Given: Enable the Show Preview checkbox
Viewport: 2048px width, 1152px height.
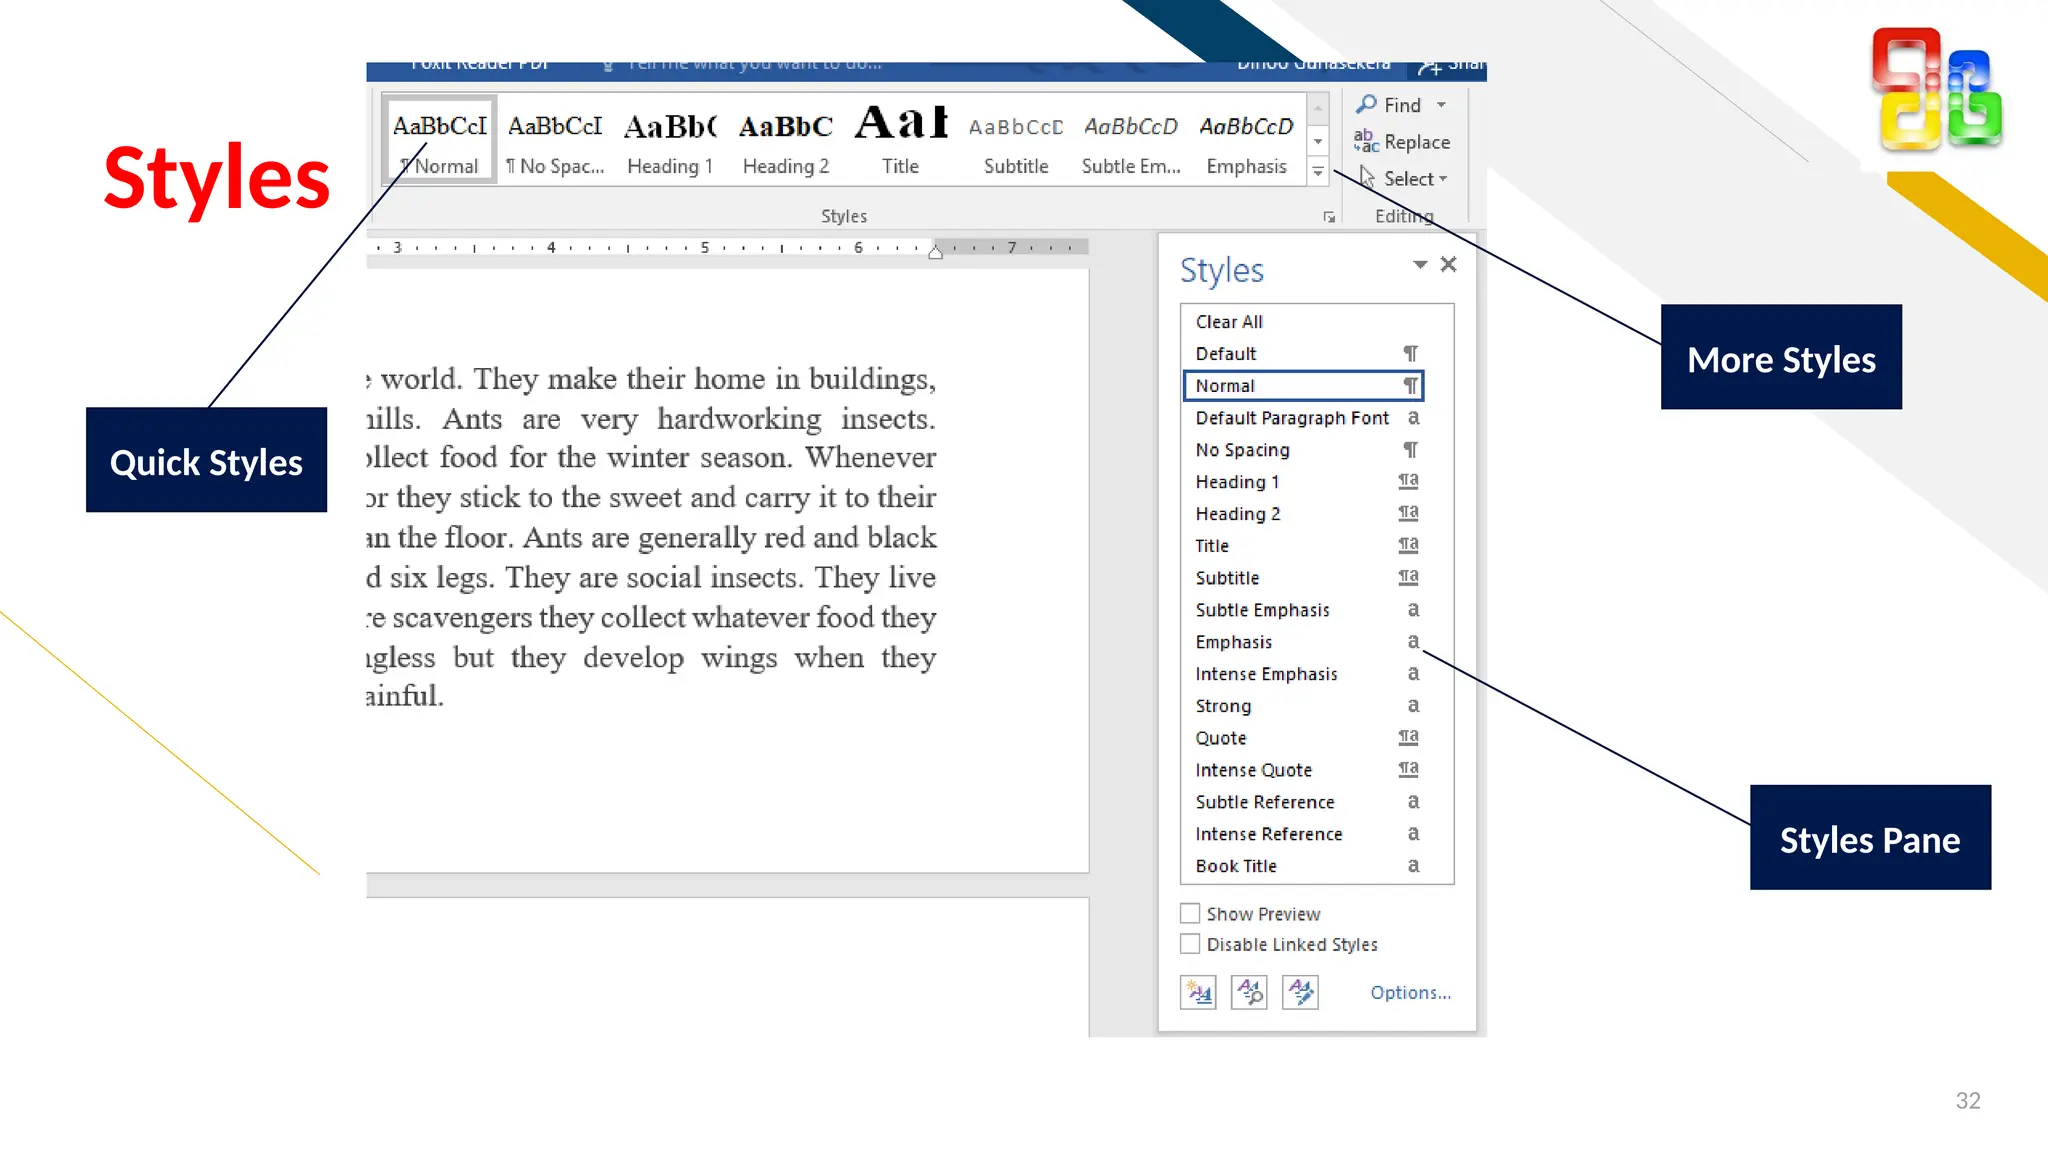Looking at the screenshot, I should [x=1190, y=913].
